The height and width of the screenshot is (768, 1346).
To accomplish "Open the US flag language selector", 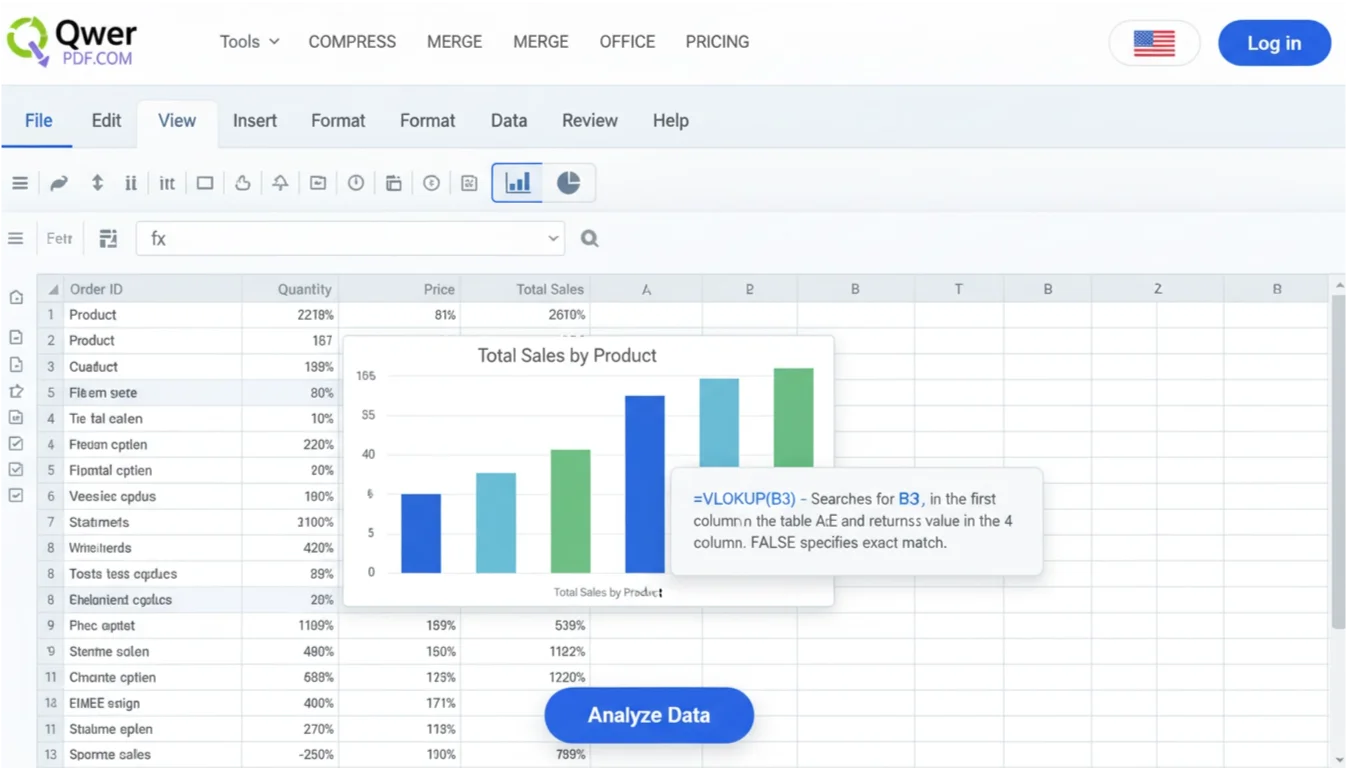I will point(1154,43).
